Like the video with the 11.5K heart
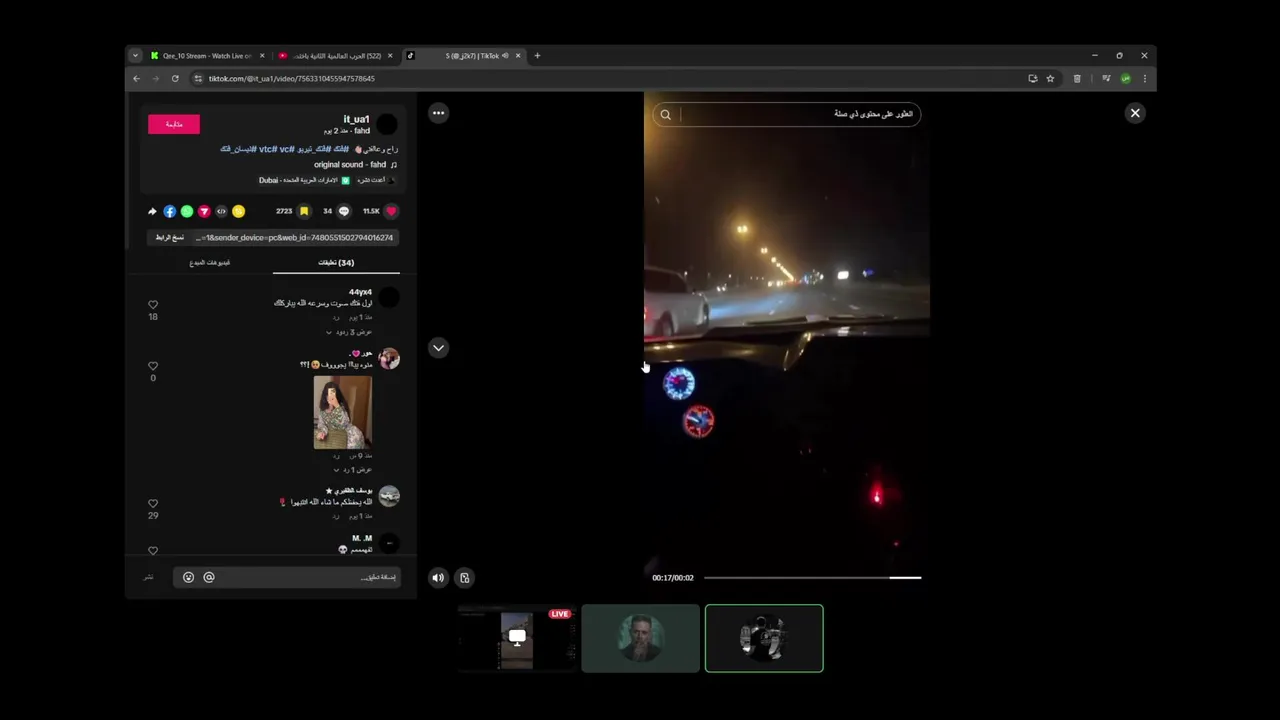1280x720 pixels. 391,211
